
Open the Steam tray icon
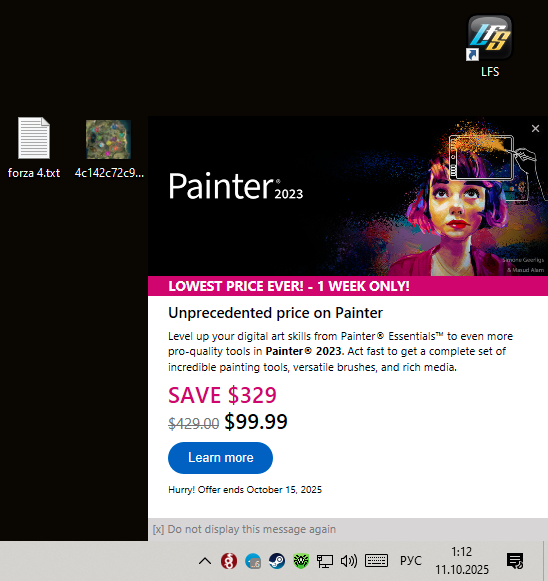[277, 561]
